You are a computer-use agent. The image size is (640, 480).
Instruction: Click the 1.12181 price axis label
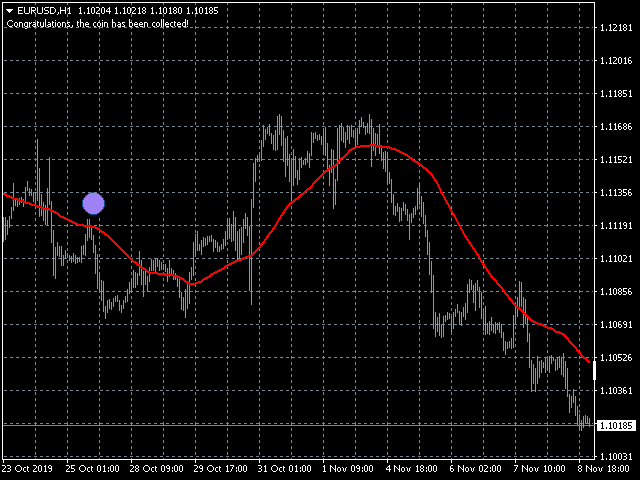coord(617,28)
